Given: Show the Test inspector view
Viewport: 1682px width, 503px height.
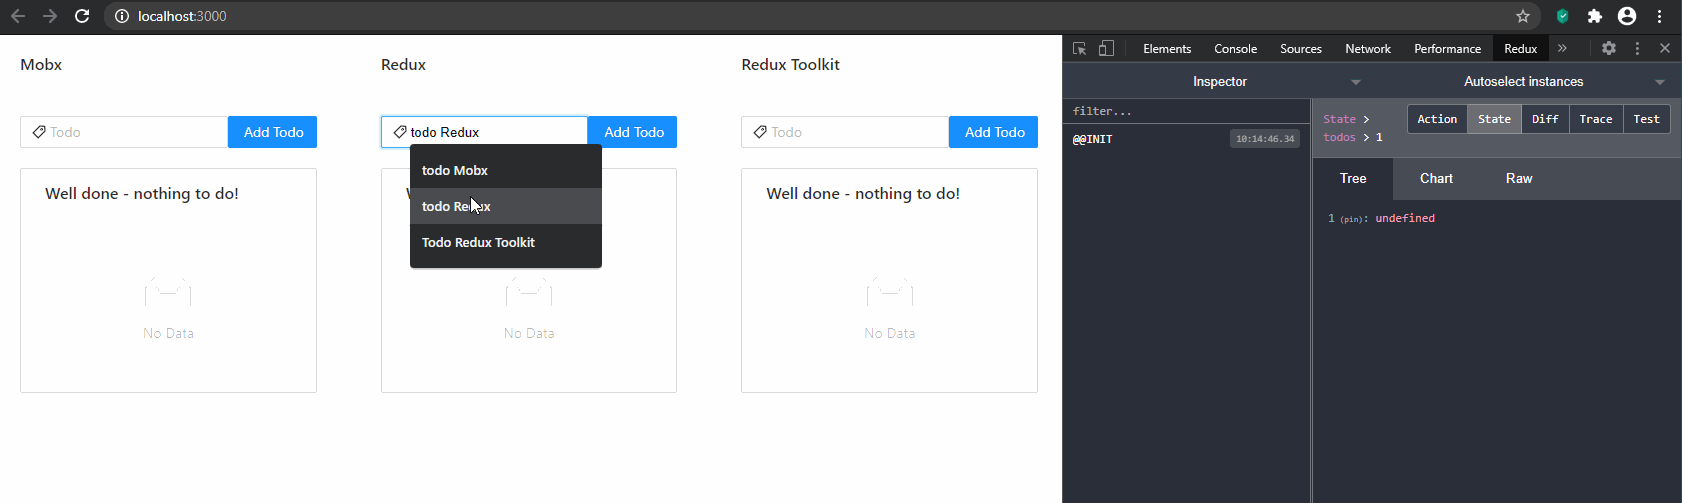Looking at the screenshot, I should pos(1646,119).
